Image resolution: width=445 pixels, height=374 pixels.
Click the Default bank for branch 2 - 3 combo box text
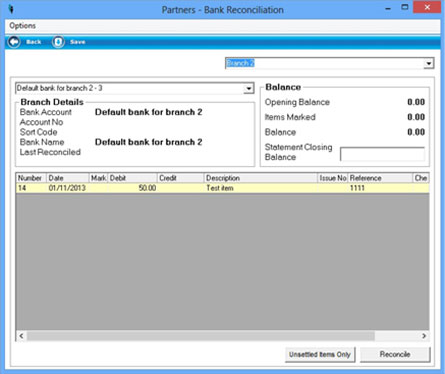59,88
